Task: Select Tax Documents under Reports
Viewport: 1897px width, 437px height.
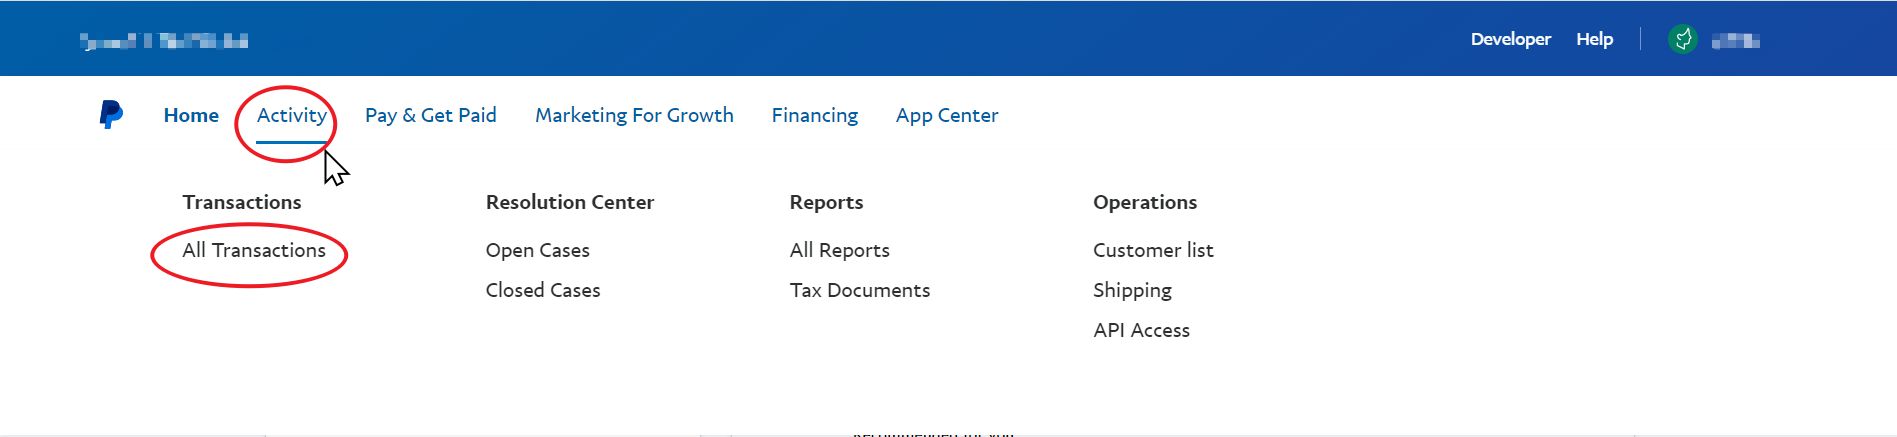Action: coord(859,290)
